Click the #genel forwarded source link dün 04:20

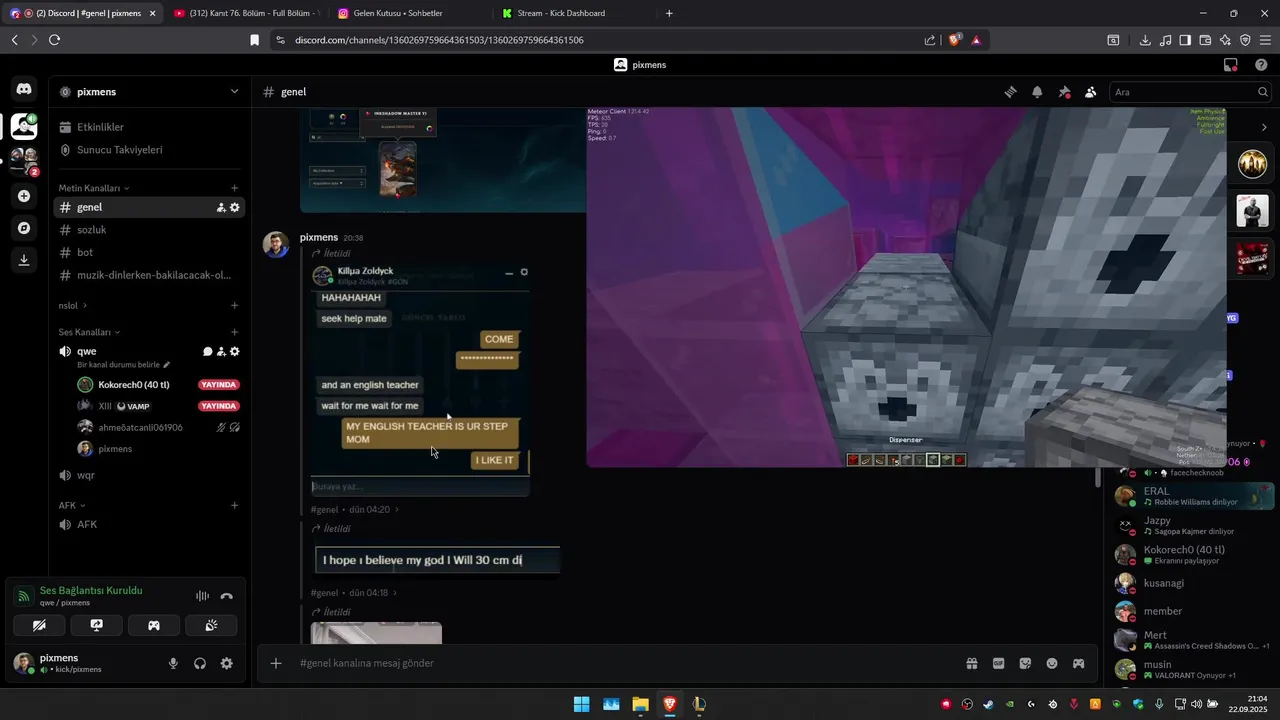[355, 509]
